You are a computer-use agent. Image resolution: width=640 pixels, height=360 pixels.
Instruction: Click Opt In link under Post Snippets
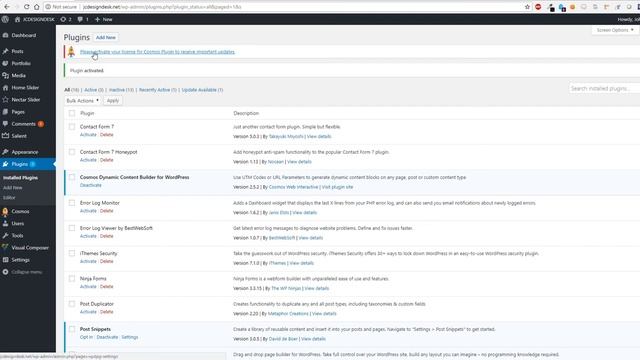click(86, 337)
